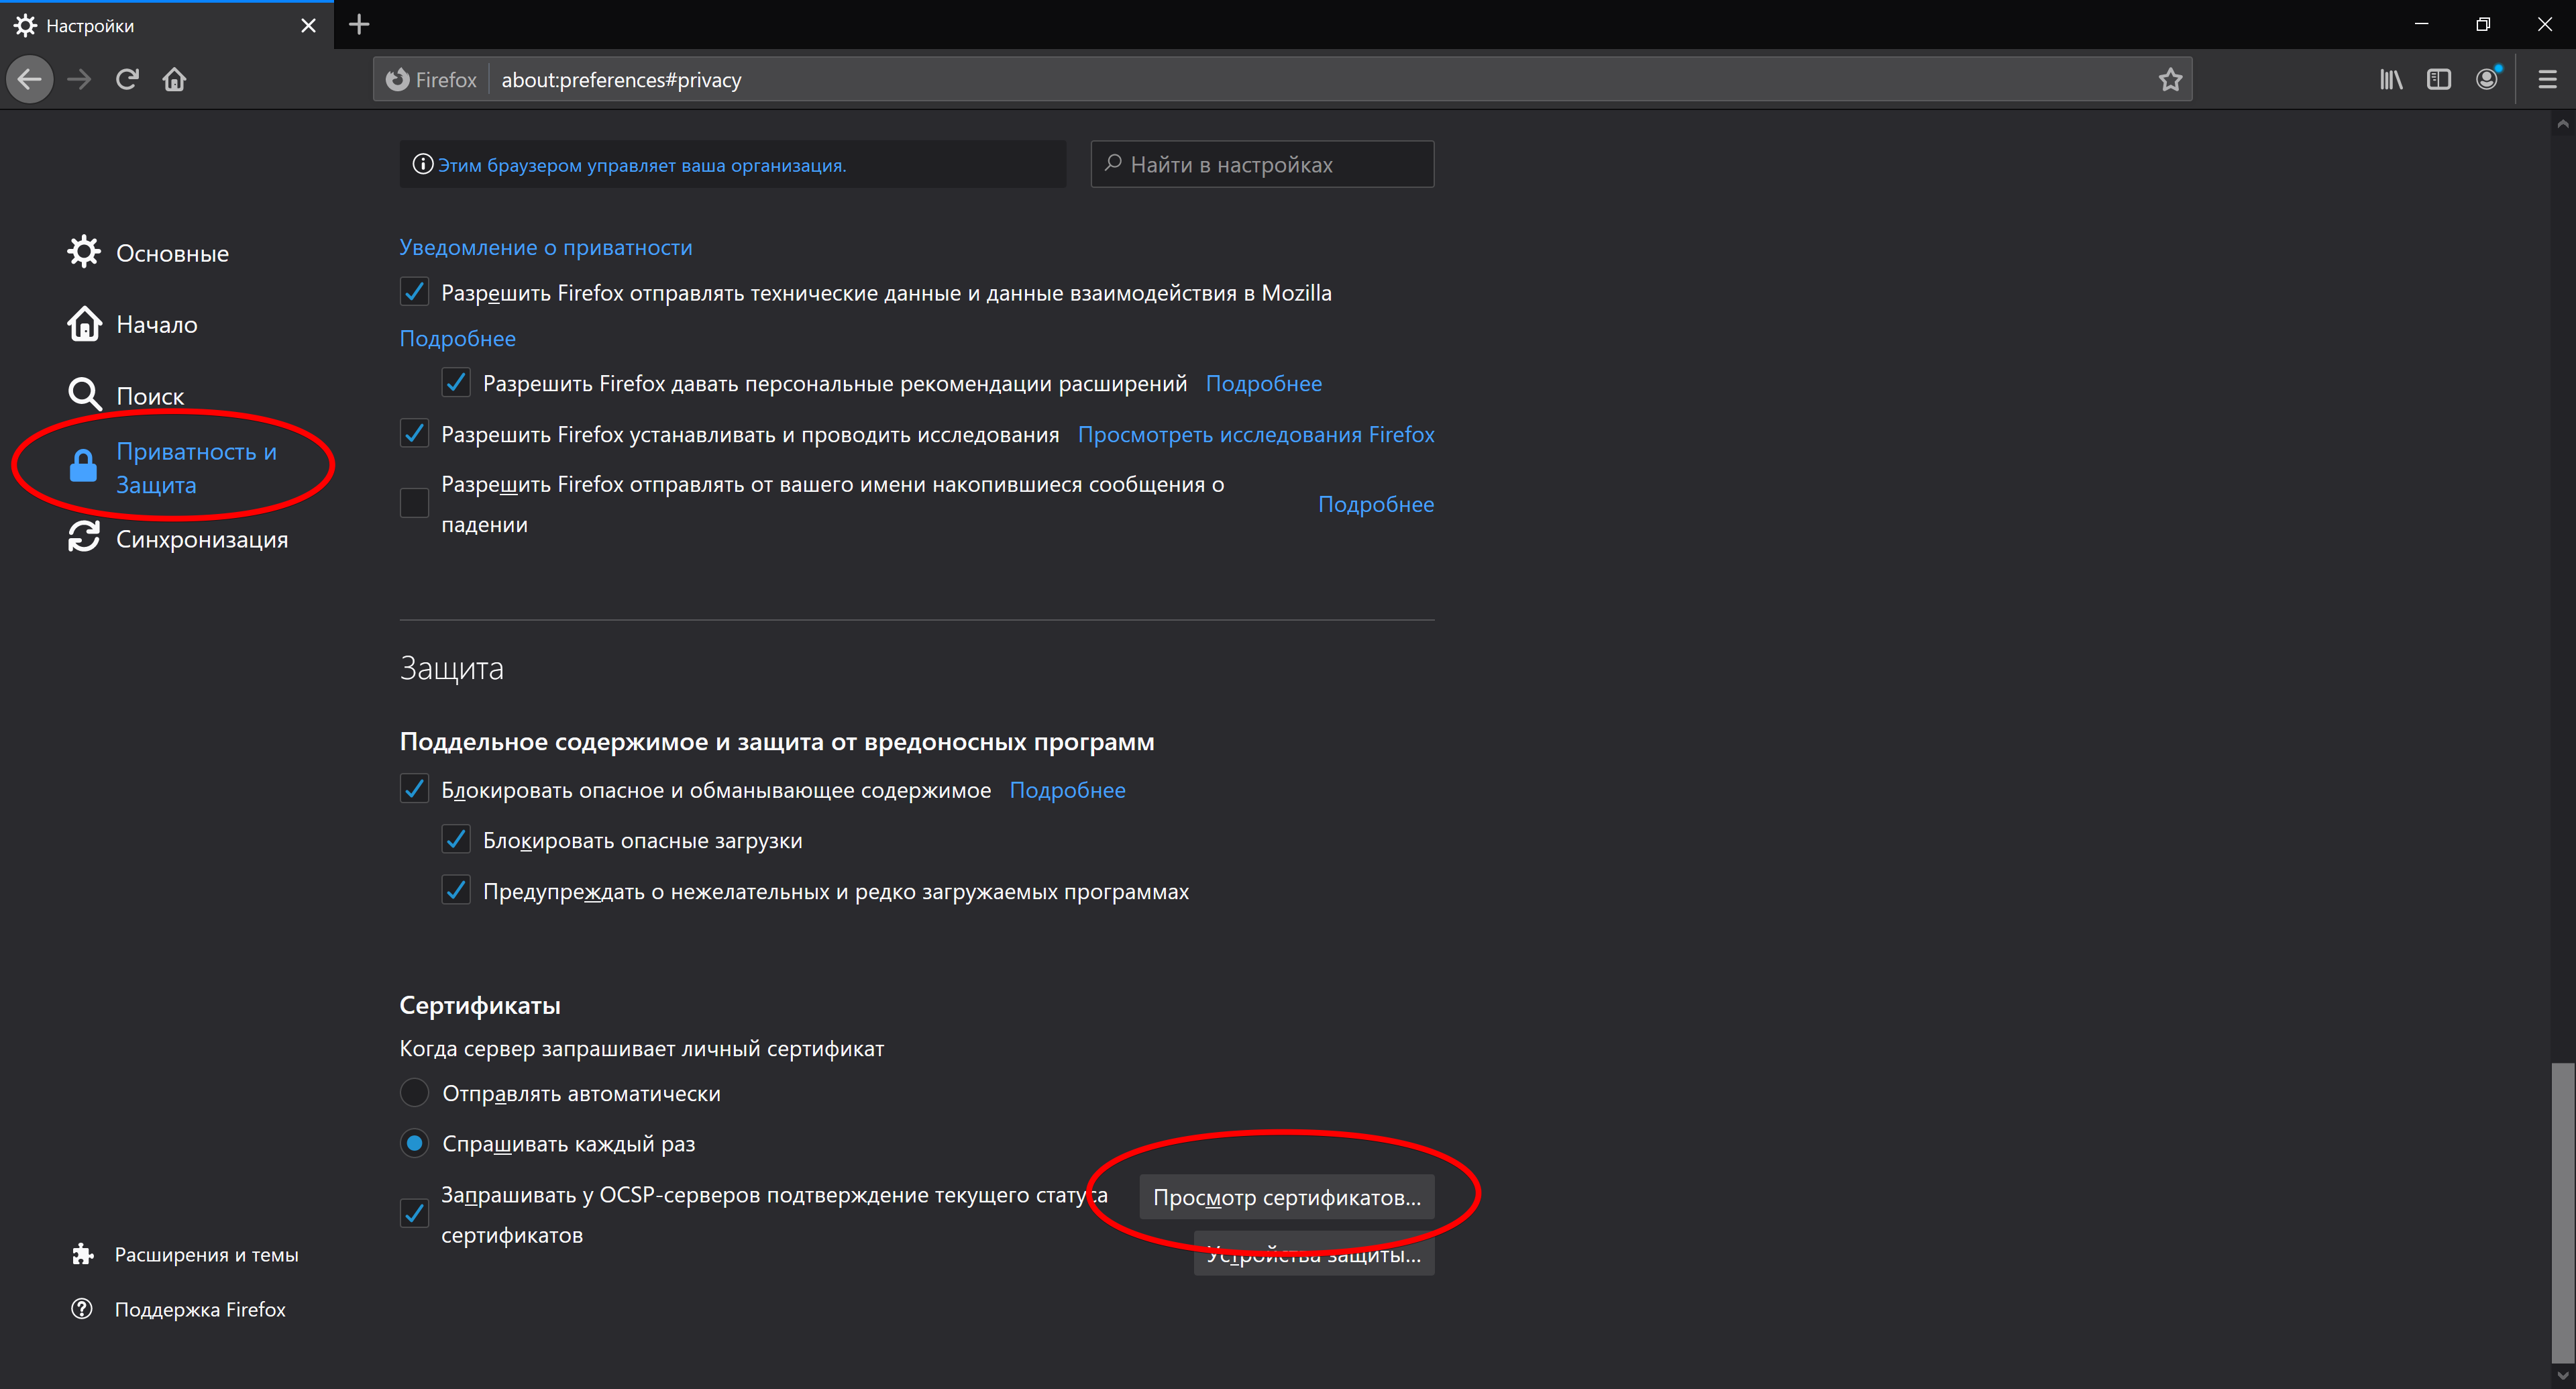Toggle OCSP server query checkbox
Image resolution: width=2576 pixels, height=1389 pixels.
(x=414, y=1214)
